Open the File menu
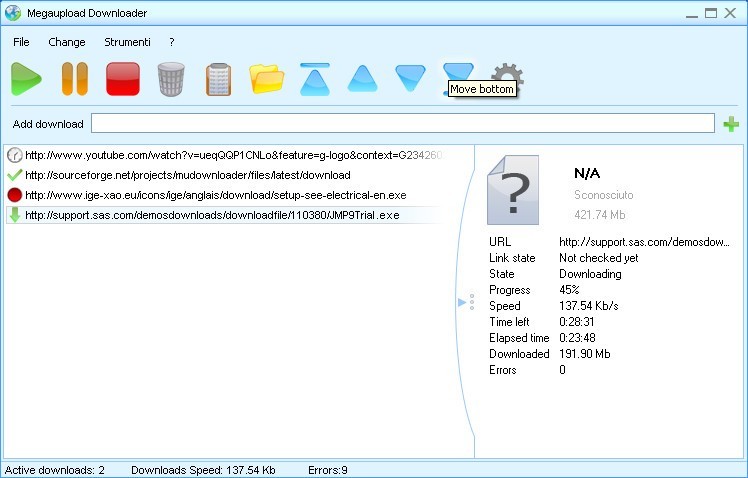Viewport: 748px width, 478px height. (21, 42)
